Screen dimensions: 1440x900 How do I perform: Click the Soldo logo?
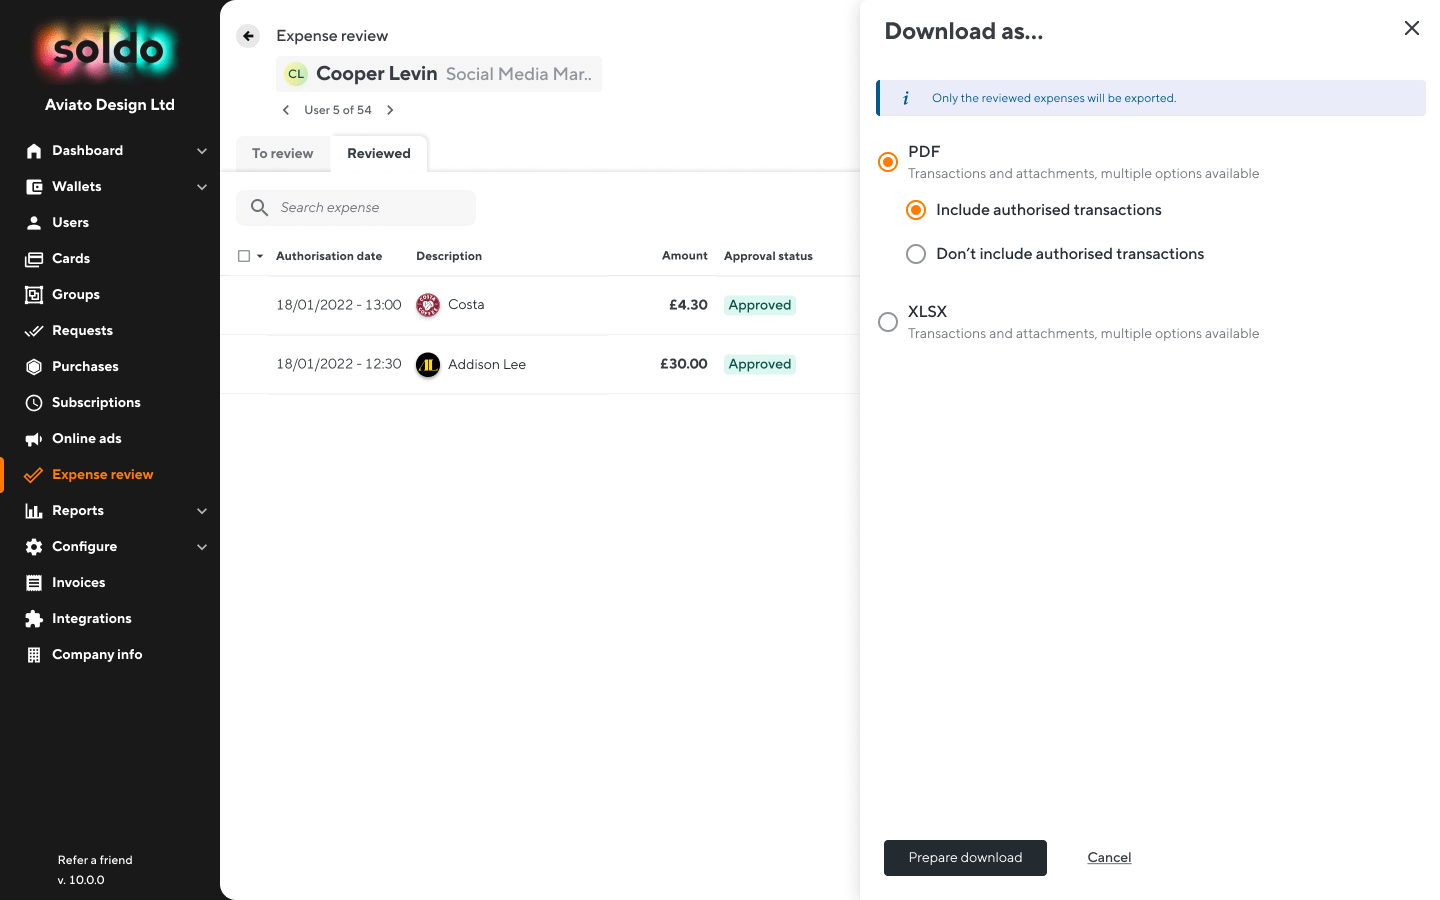109,49
